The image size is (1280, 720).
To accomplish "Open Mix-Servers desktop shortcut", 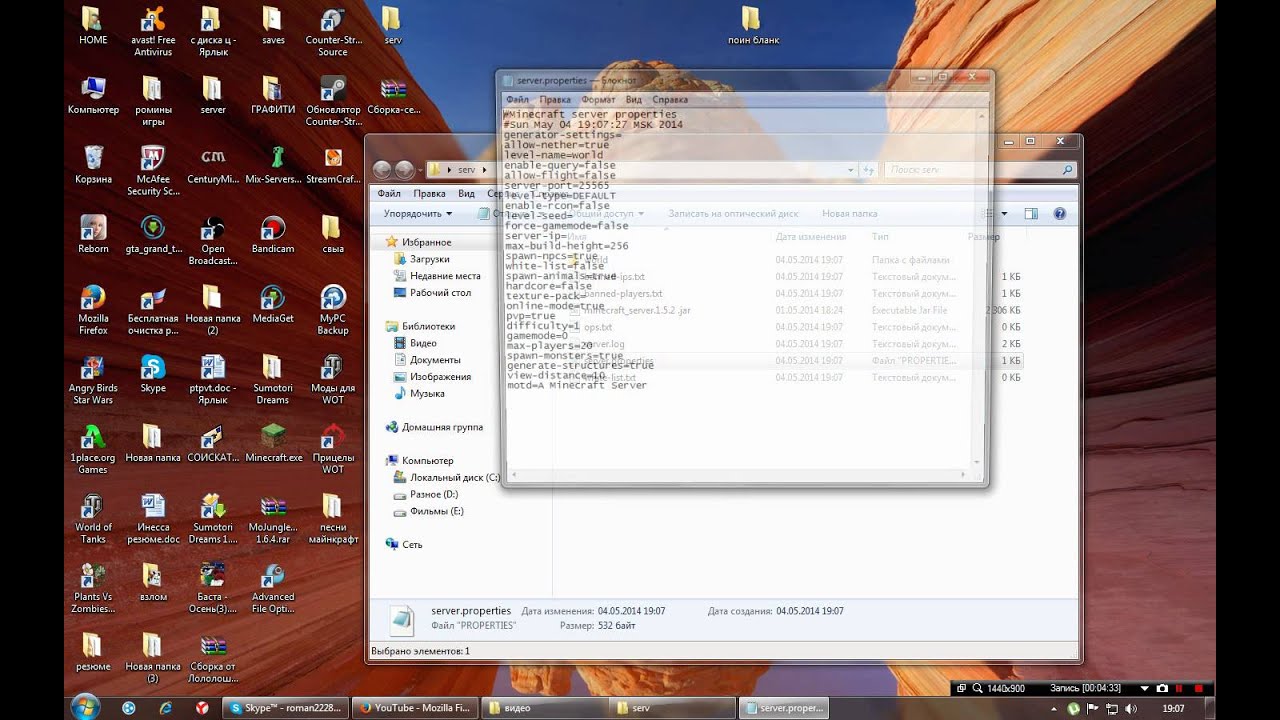I will coord(273,165).
